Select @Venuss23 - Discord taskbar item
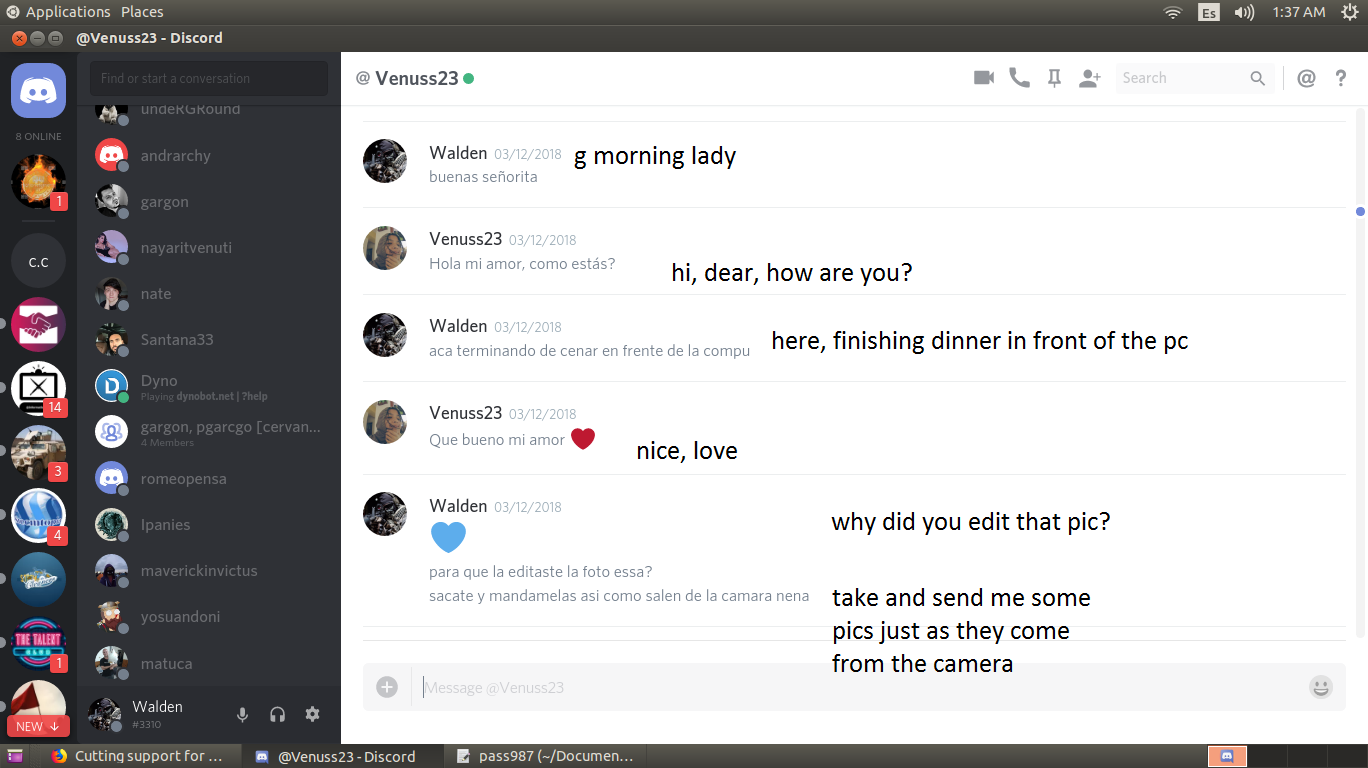This screenshot has width=1368, height=768. [343, 756]
